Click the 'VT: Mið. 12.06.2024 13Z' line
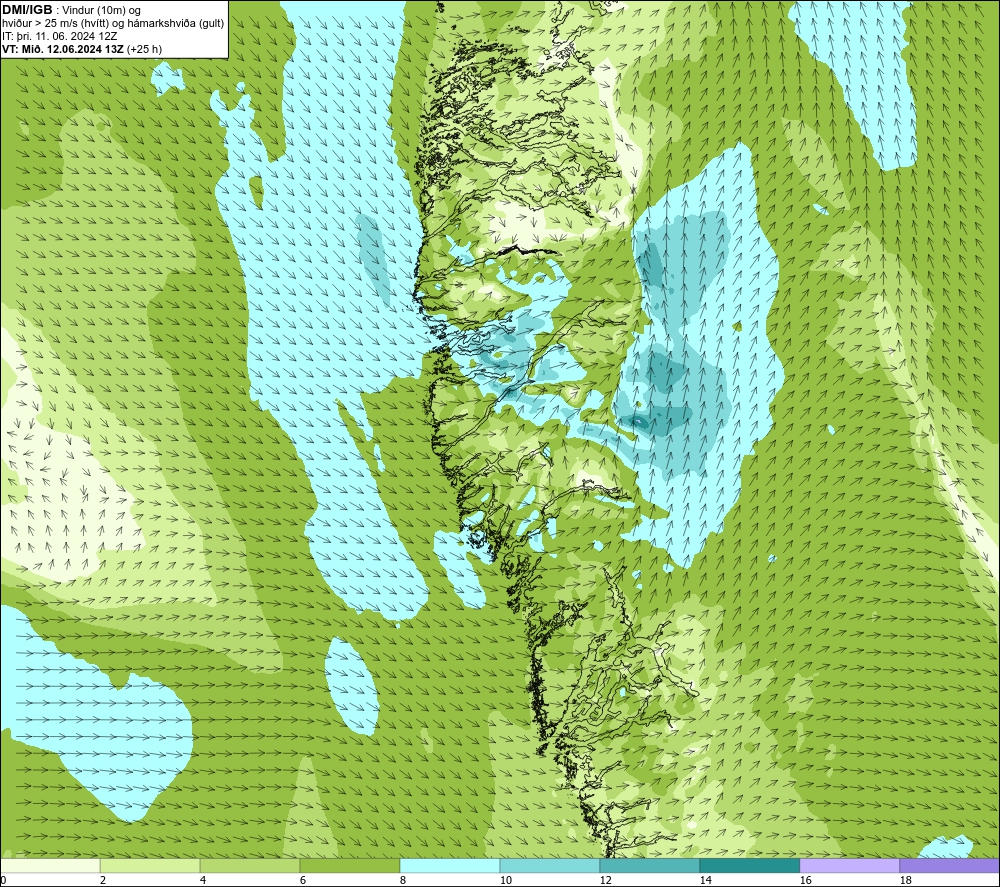Image resolution: width=1000 pixels, height=887 pixels. pyautogui.click(x=63, y=49)
